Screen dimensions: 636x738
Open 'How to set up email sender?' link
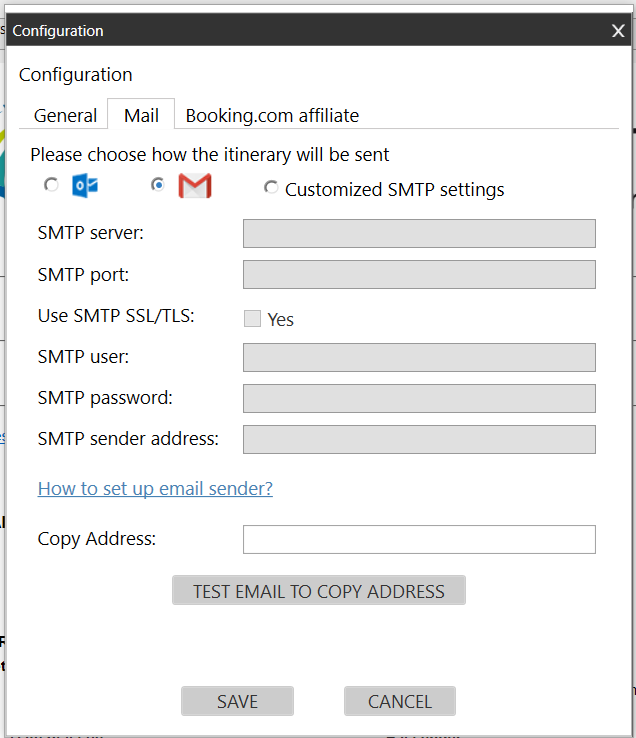[155, 488]
